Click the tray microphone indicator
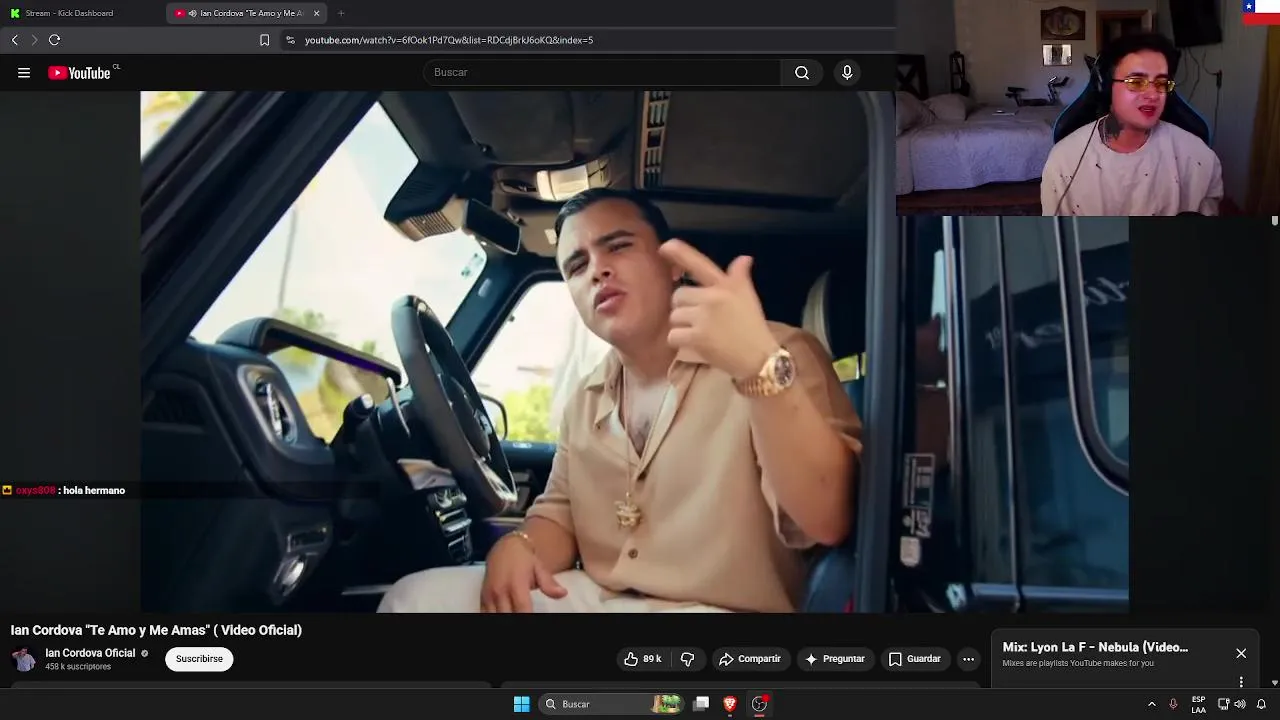1280x720 pixels. [1173, 704]
